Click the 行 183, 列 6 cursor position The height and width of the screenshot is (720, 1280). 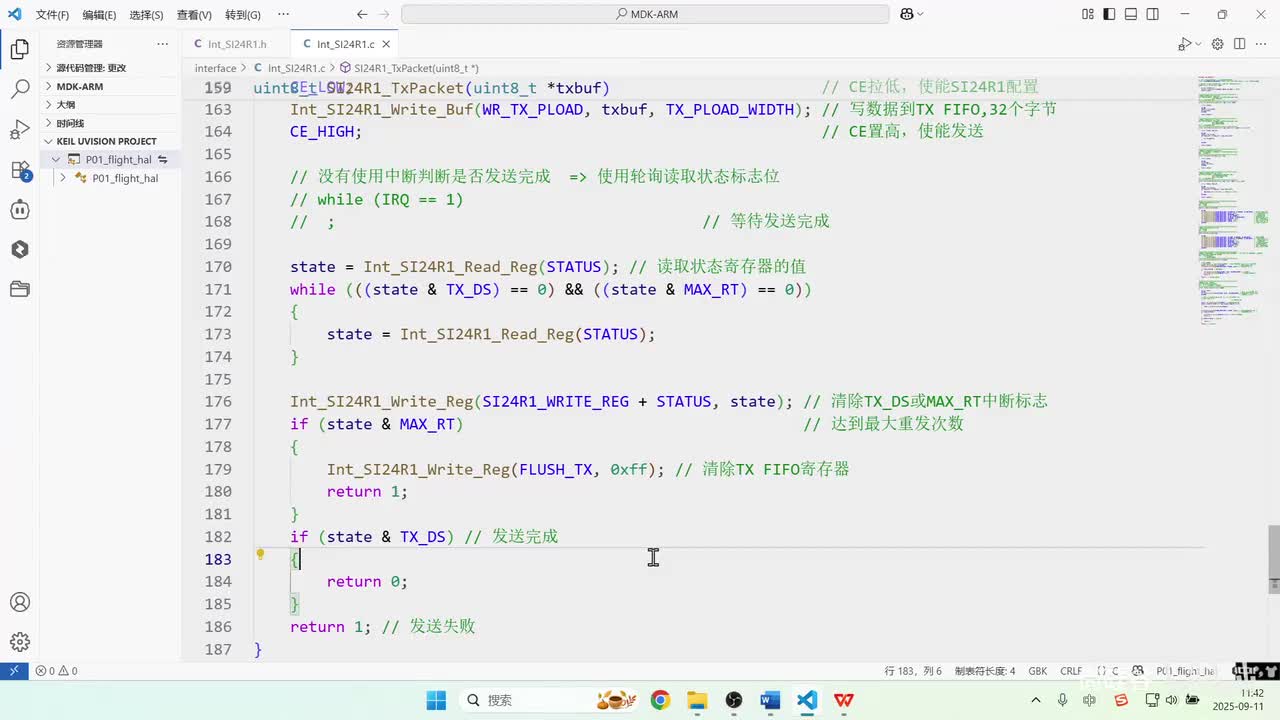(913, 671)
